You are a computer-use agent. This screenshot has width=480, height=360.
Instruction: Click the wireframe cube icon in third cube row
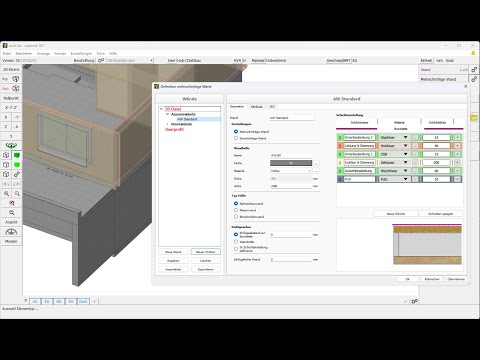[6, 174]
